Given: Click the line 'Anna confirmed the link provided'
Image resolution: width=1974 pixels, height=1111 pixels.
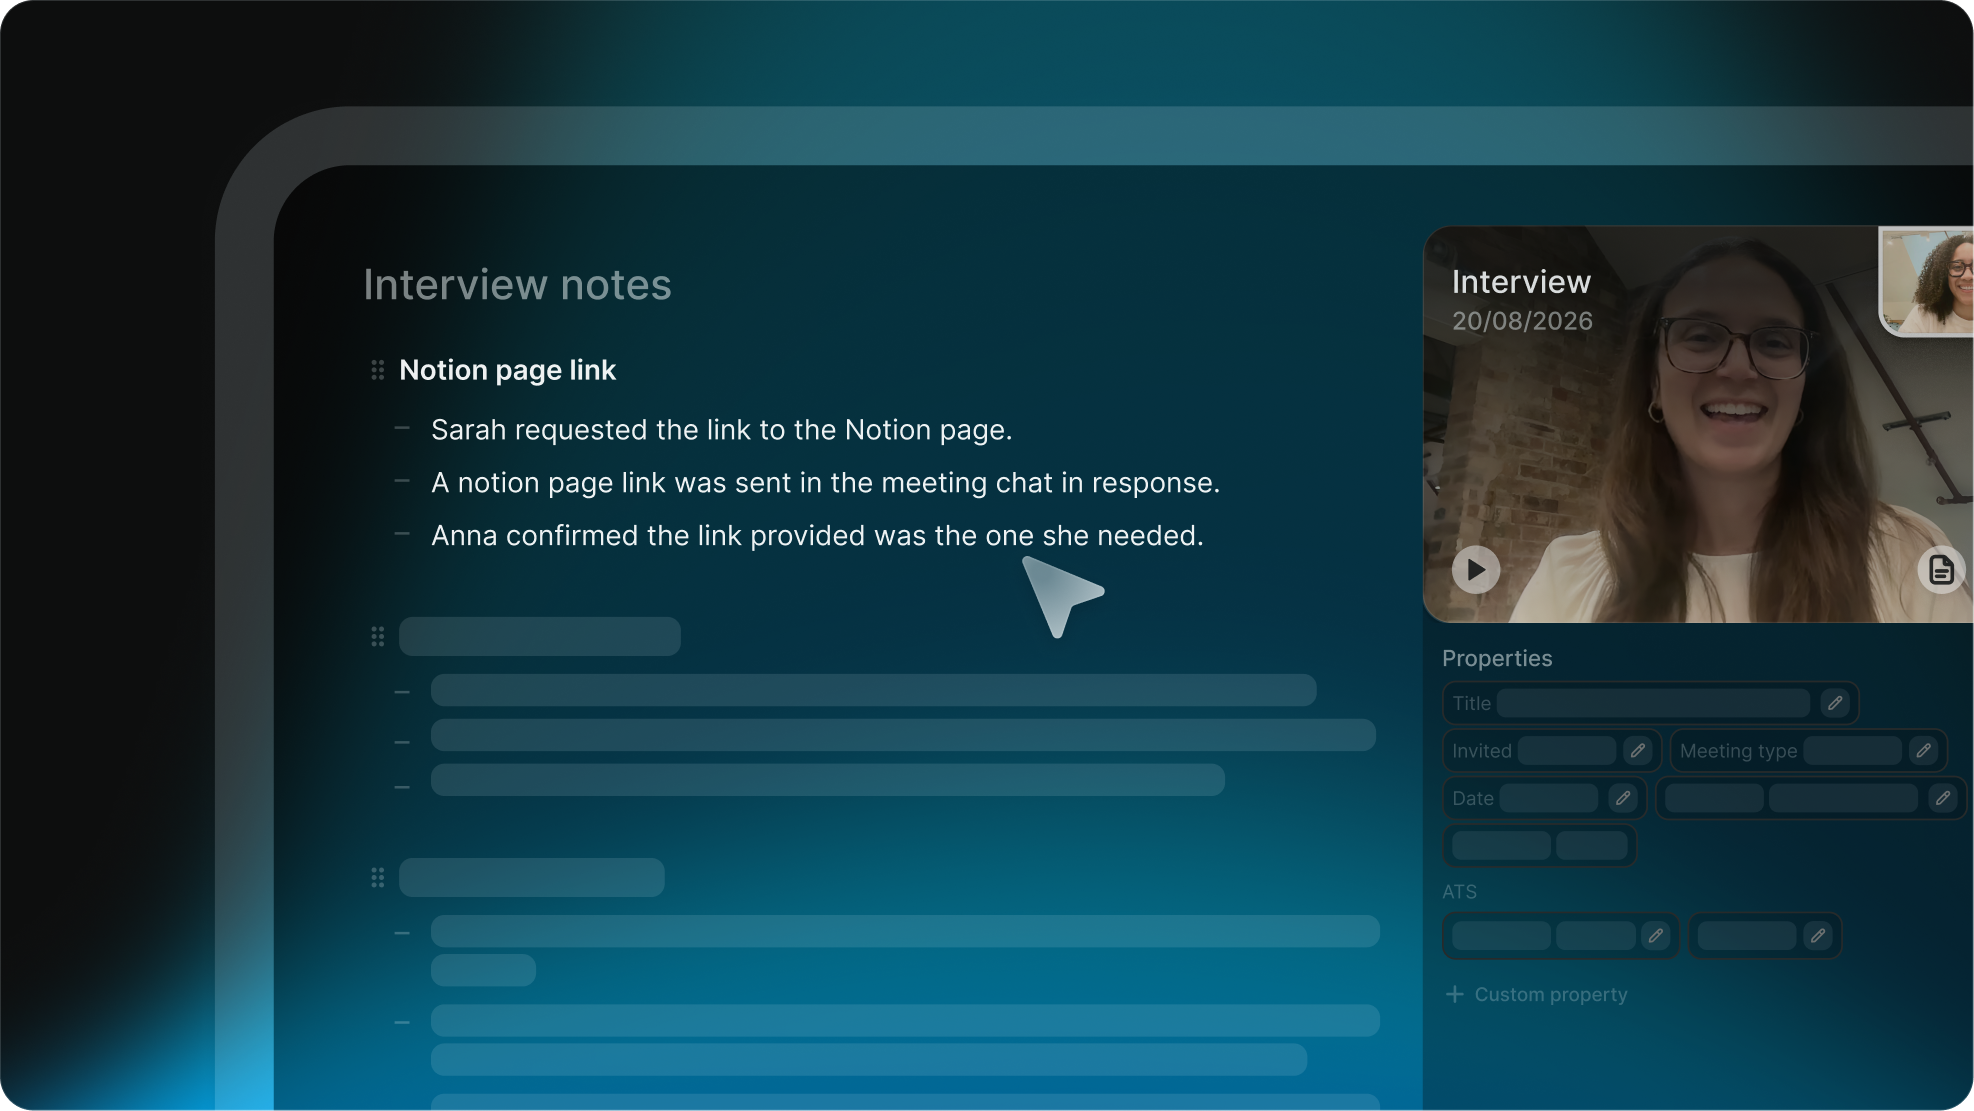Looking at the screenshot, I should (818, 536).
